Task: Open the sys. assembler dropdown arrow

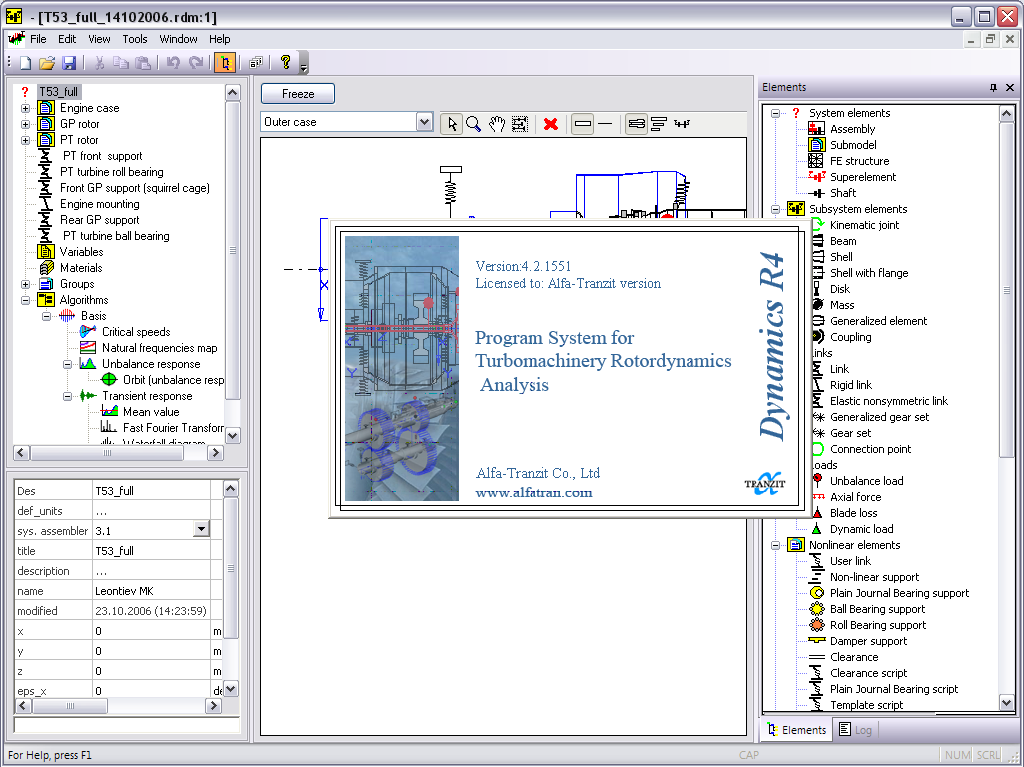Action: coord(202,529)
